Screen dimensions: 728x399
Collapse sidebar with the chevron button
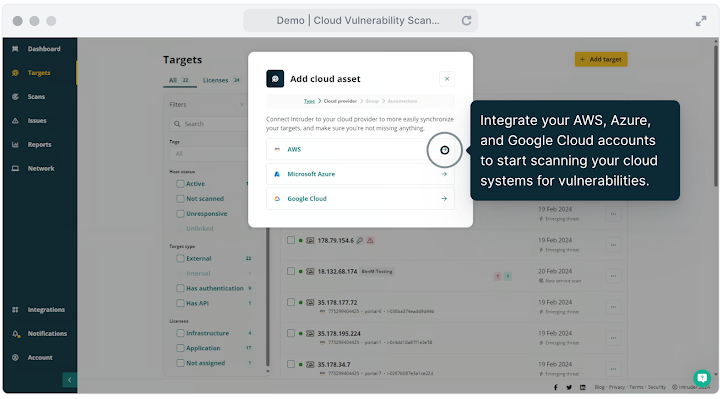click(70, 380)
